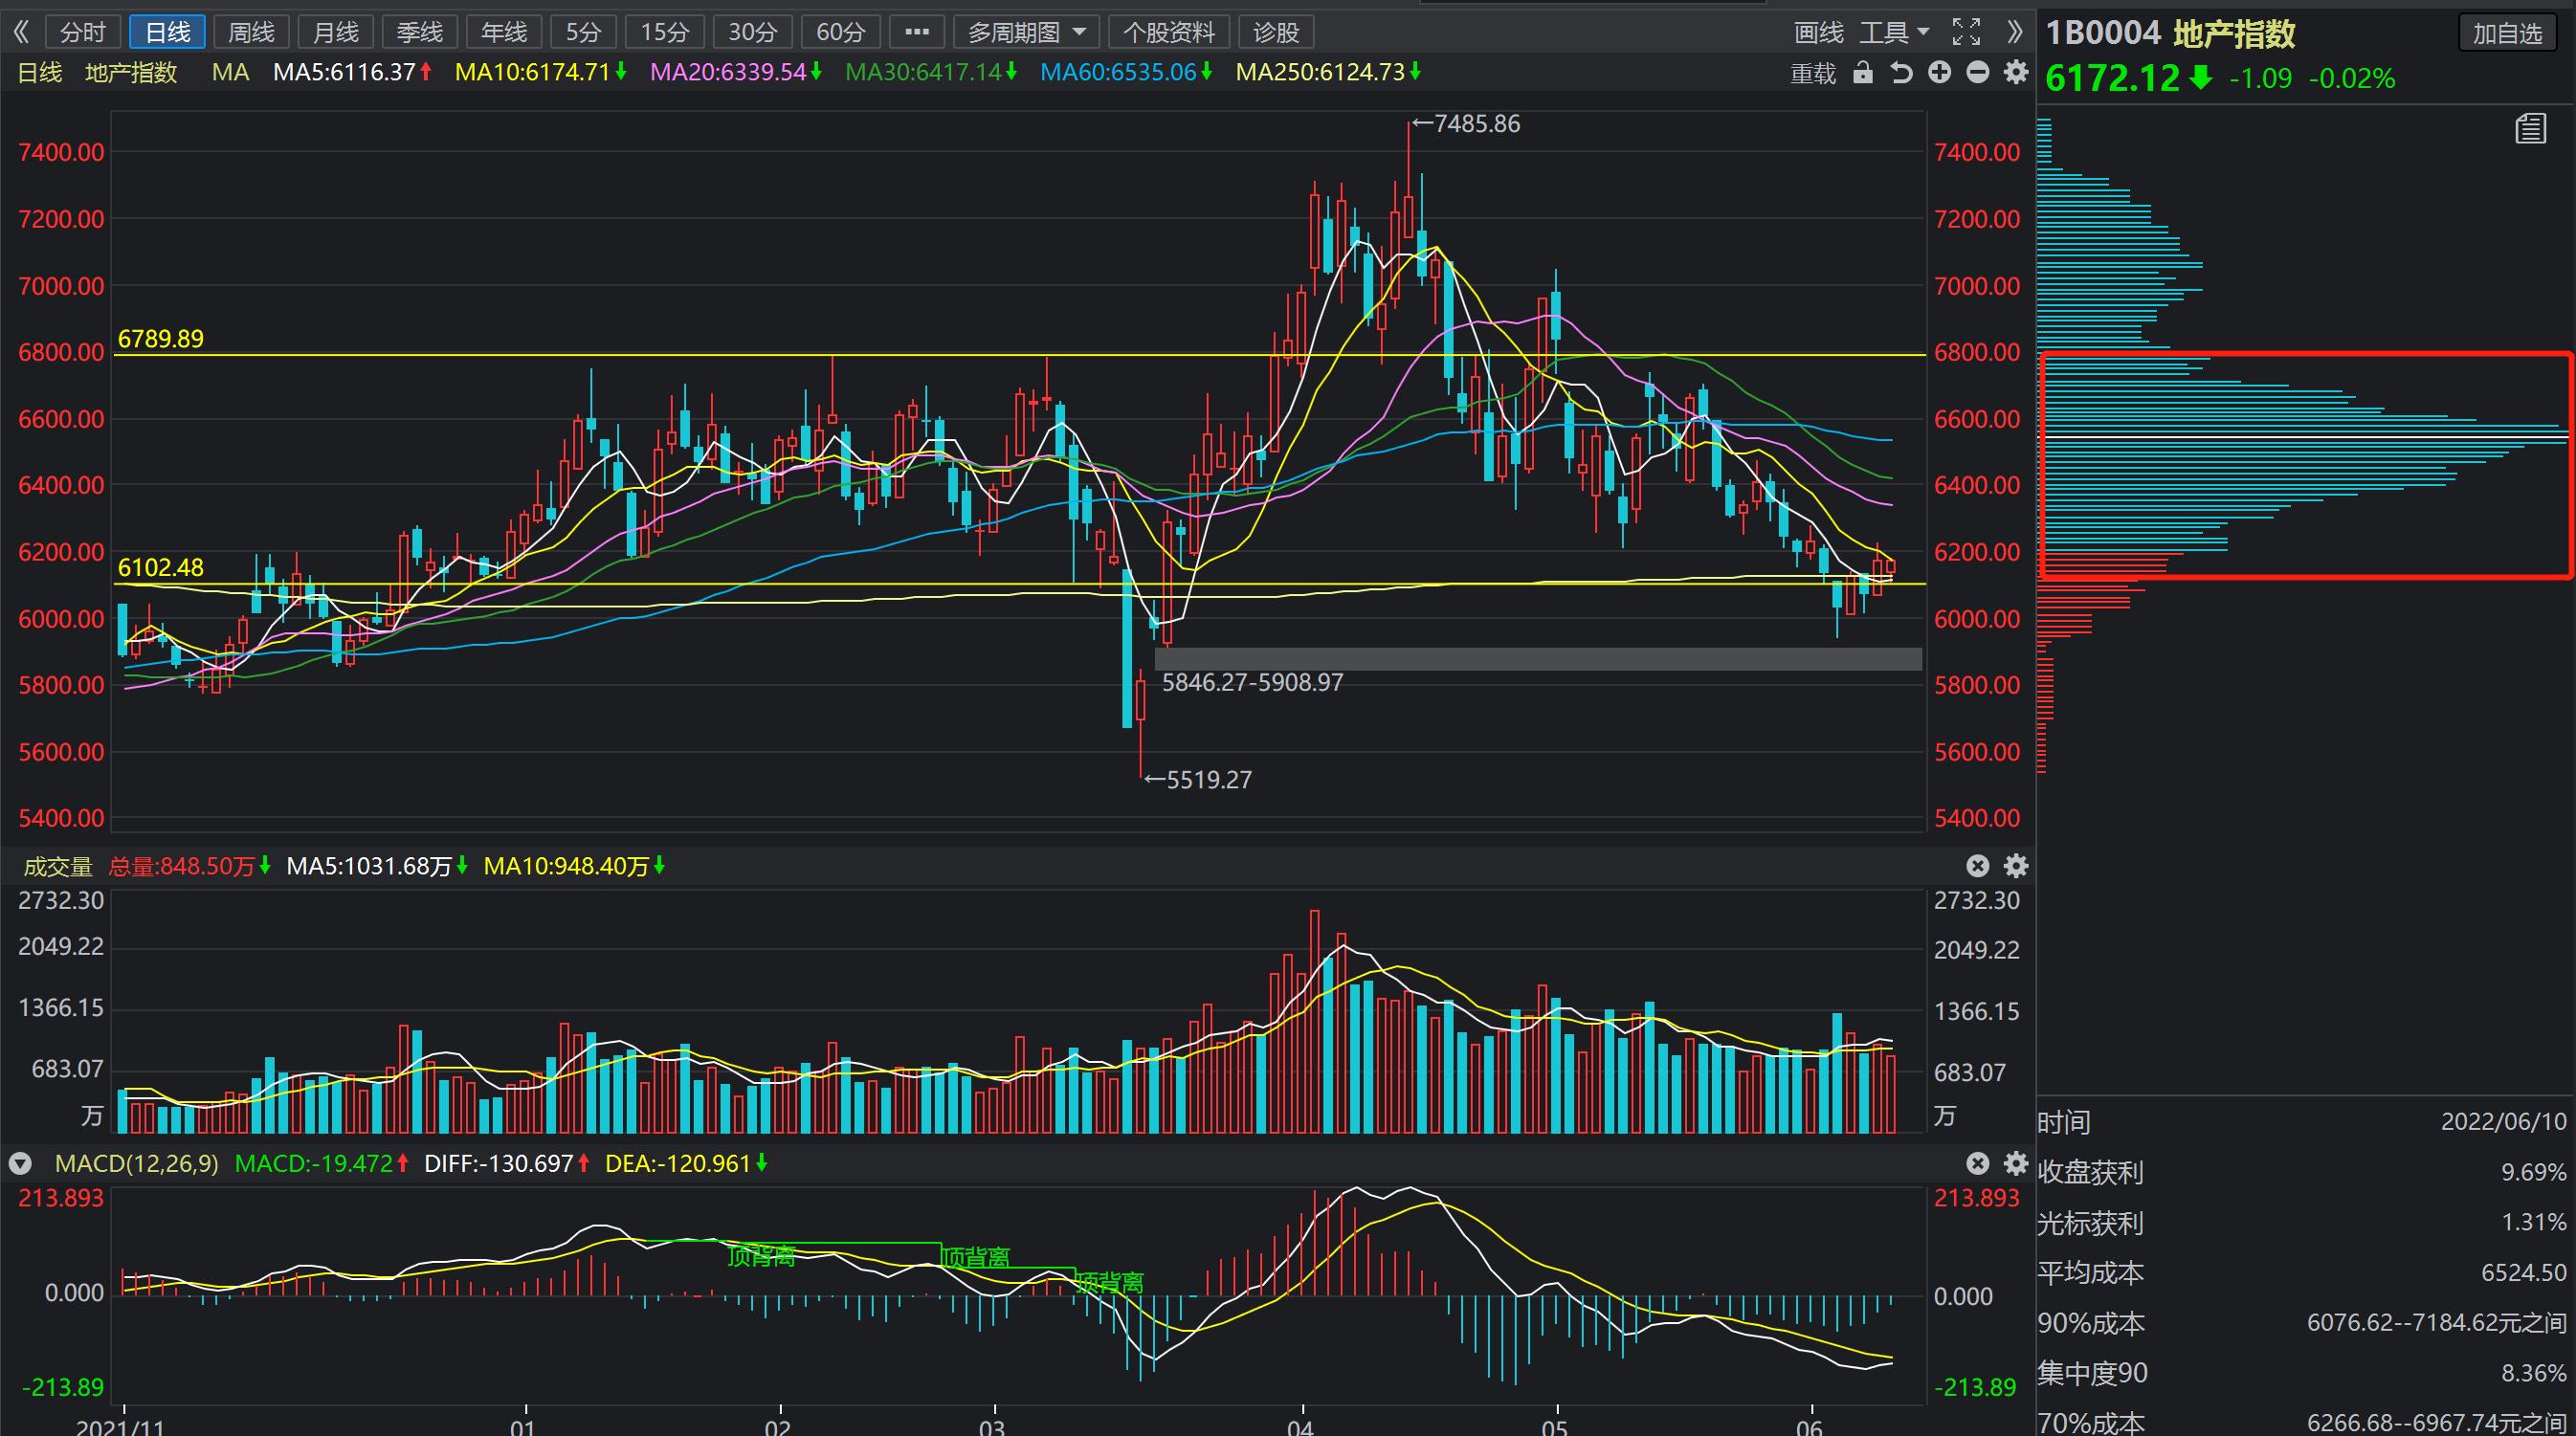Expand the MACD indicator dropdown arrow
Image resolution: width=2576 pixels, height=1436 pixels.
point(20,1164)
